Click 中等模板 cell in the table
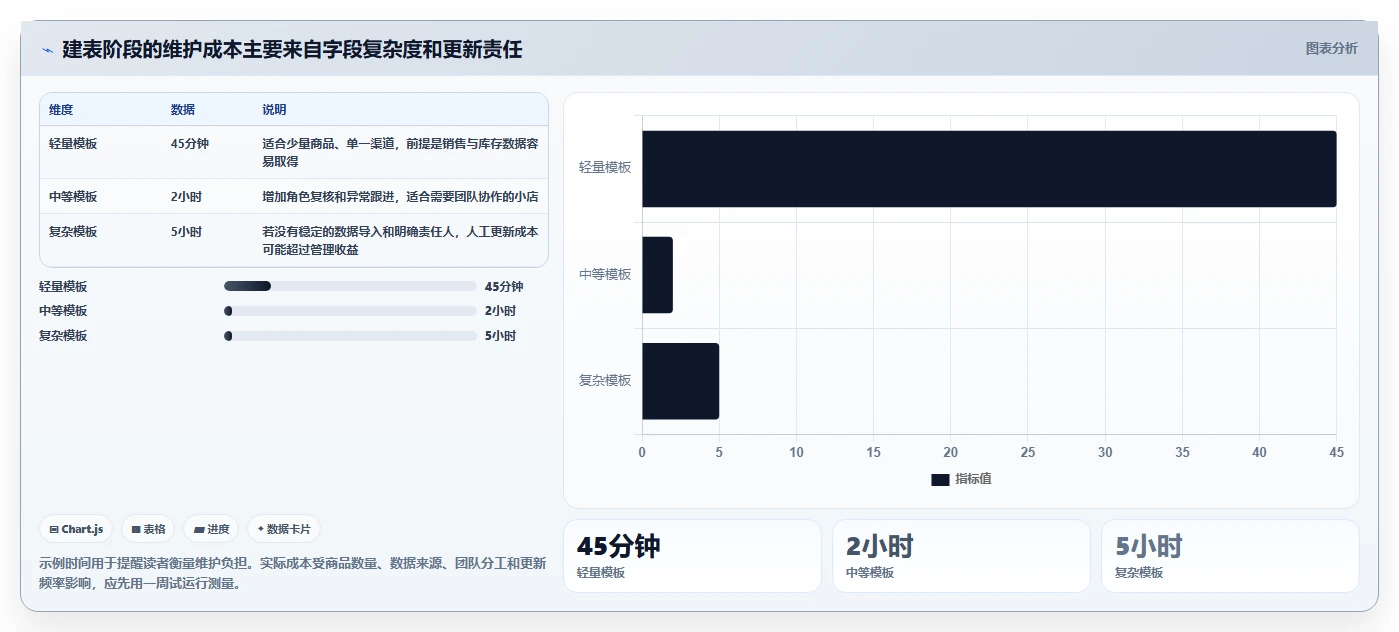The image size is (1399, 632). point(73,197)
